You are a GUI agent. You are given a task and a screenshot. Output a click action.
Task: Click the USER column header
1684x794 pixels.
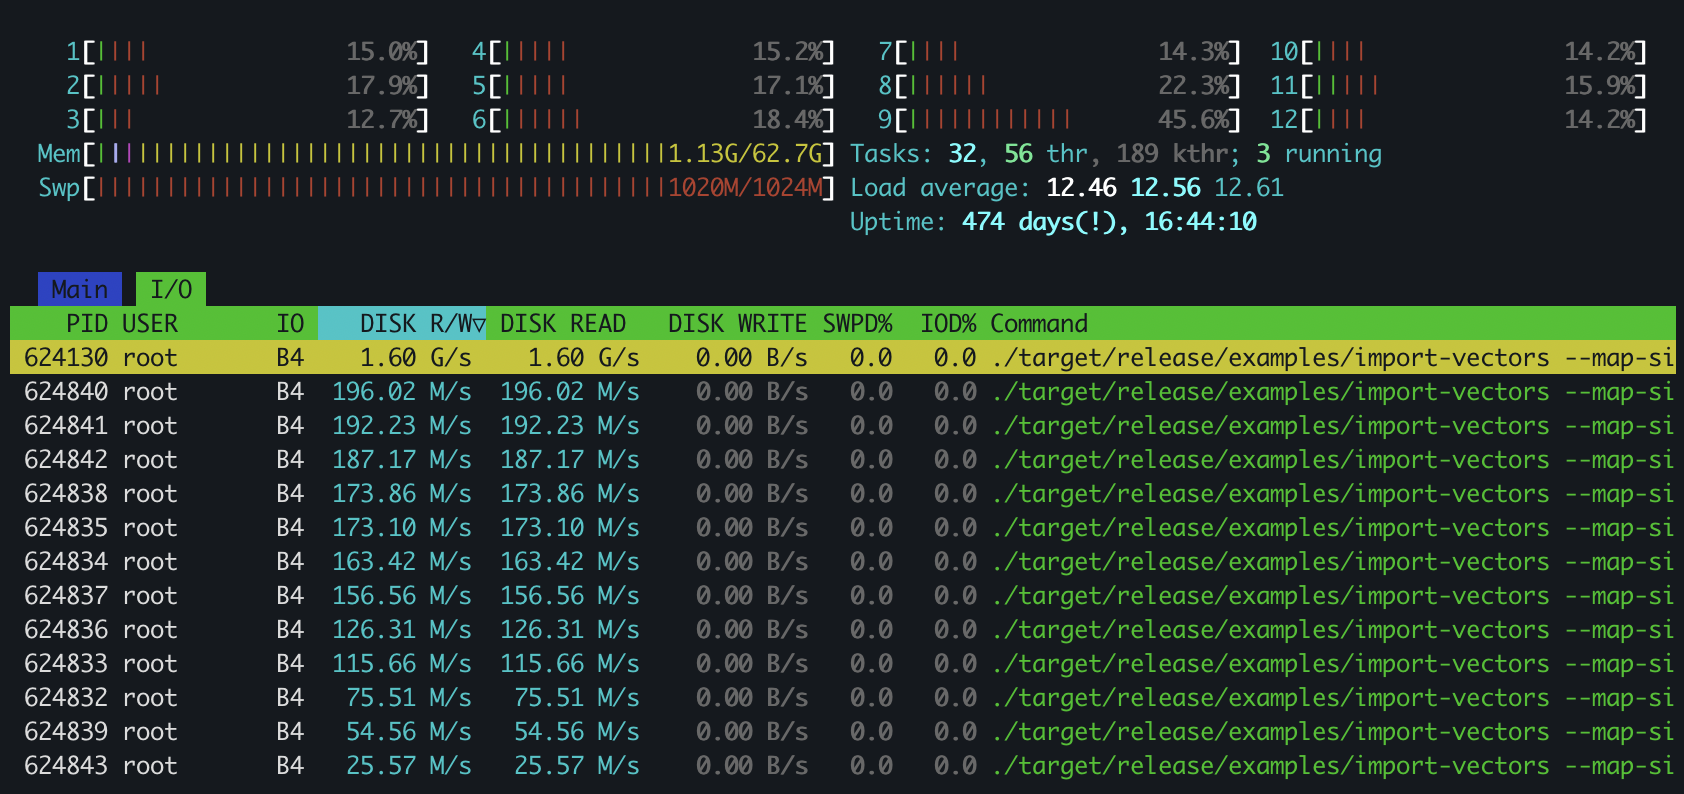(150, 323)
